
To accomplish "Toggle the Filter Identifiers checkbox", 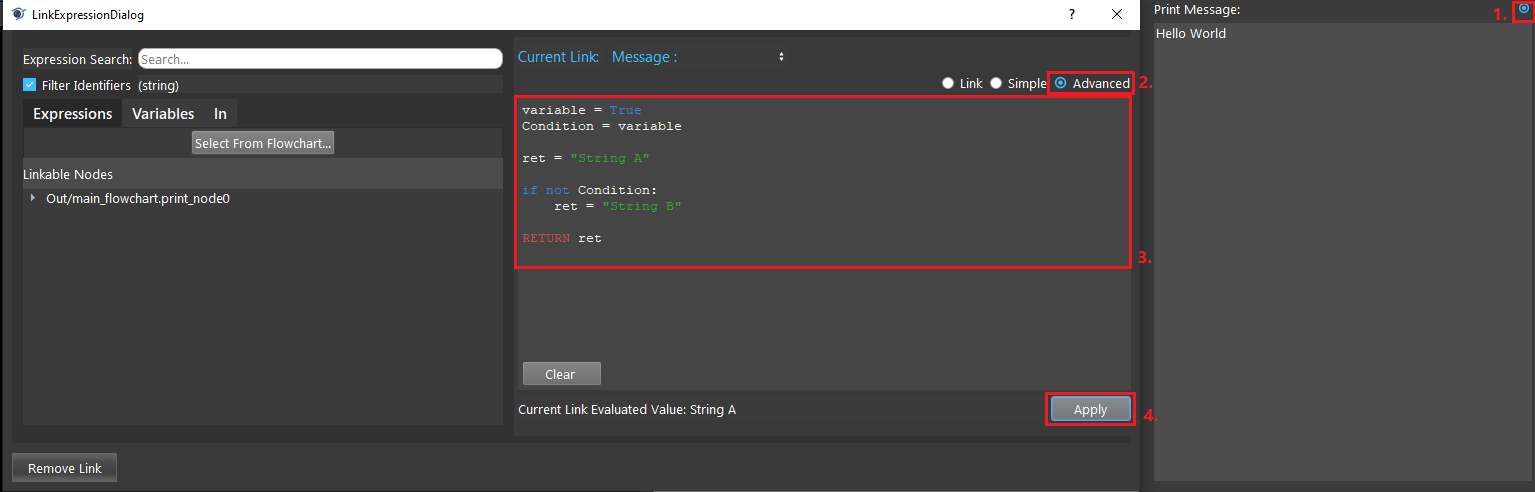I will (x=30, y=85).
